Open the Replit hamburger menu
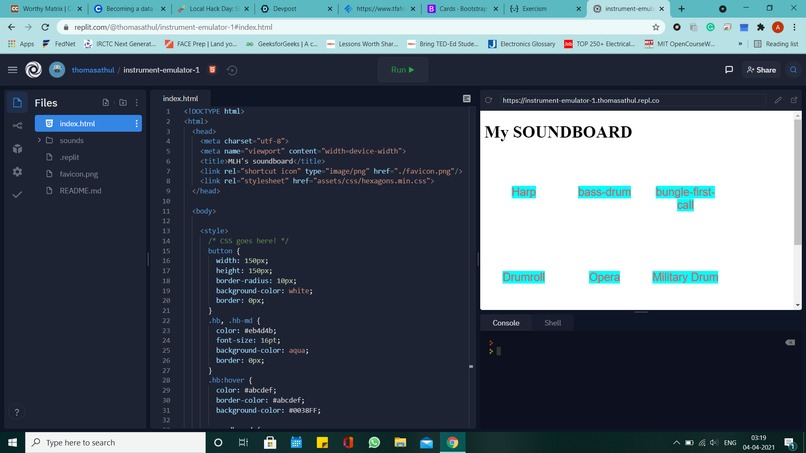Screen dimensions: 806x453 pos(12,70)
